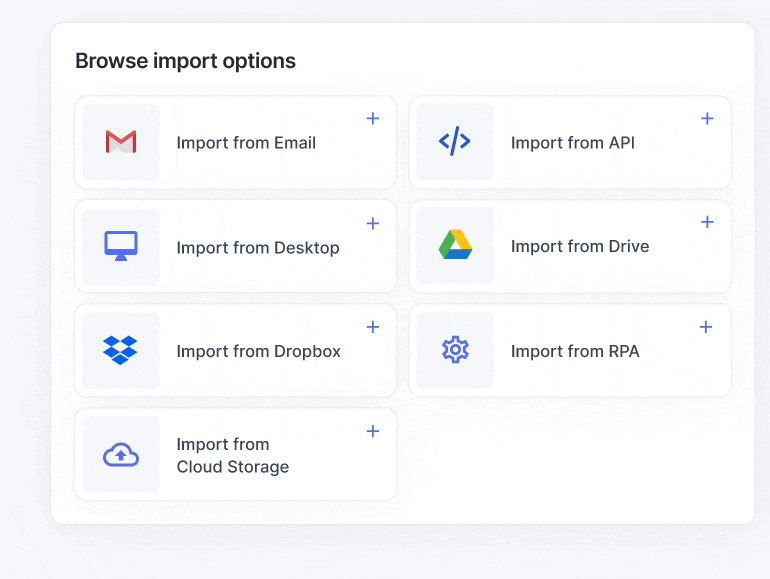This screenshot has height=579, width=770.
Task: Add Drive import with plus icon
Action: click(707, 222)
